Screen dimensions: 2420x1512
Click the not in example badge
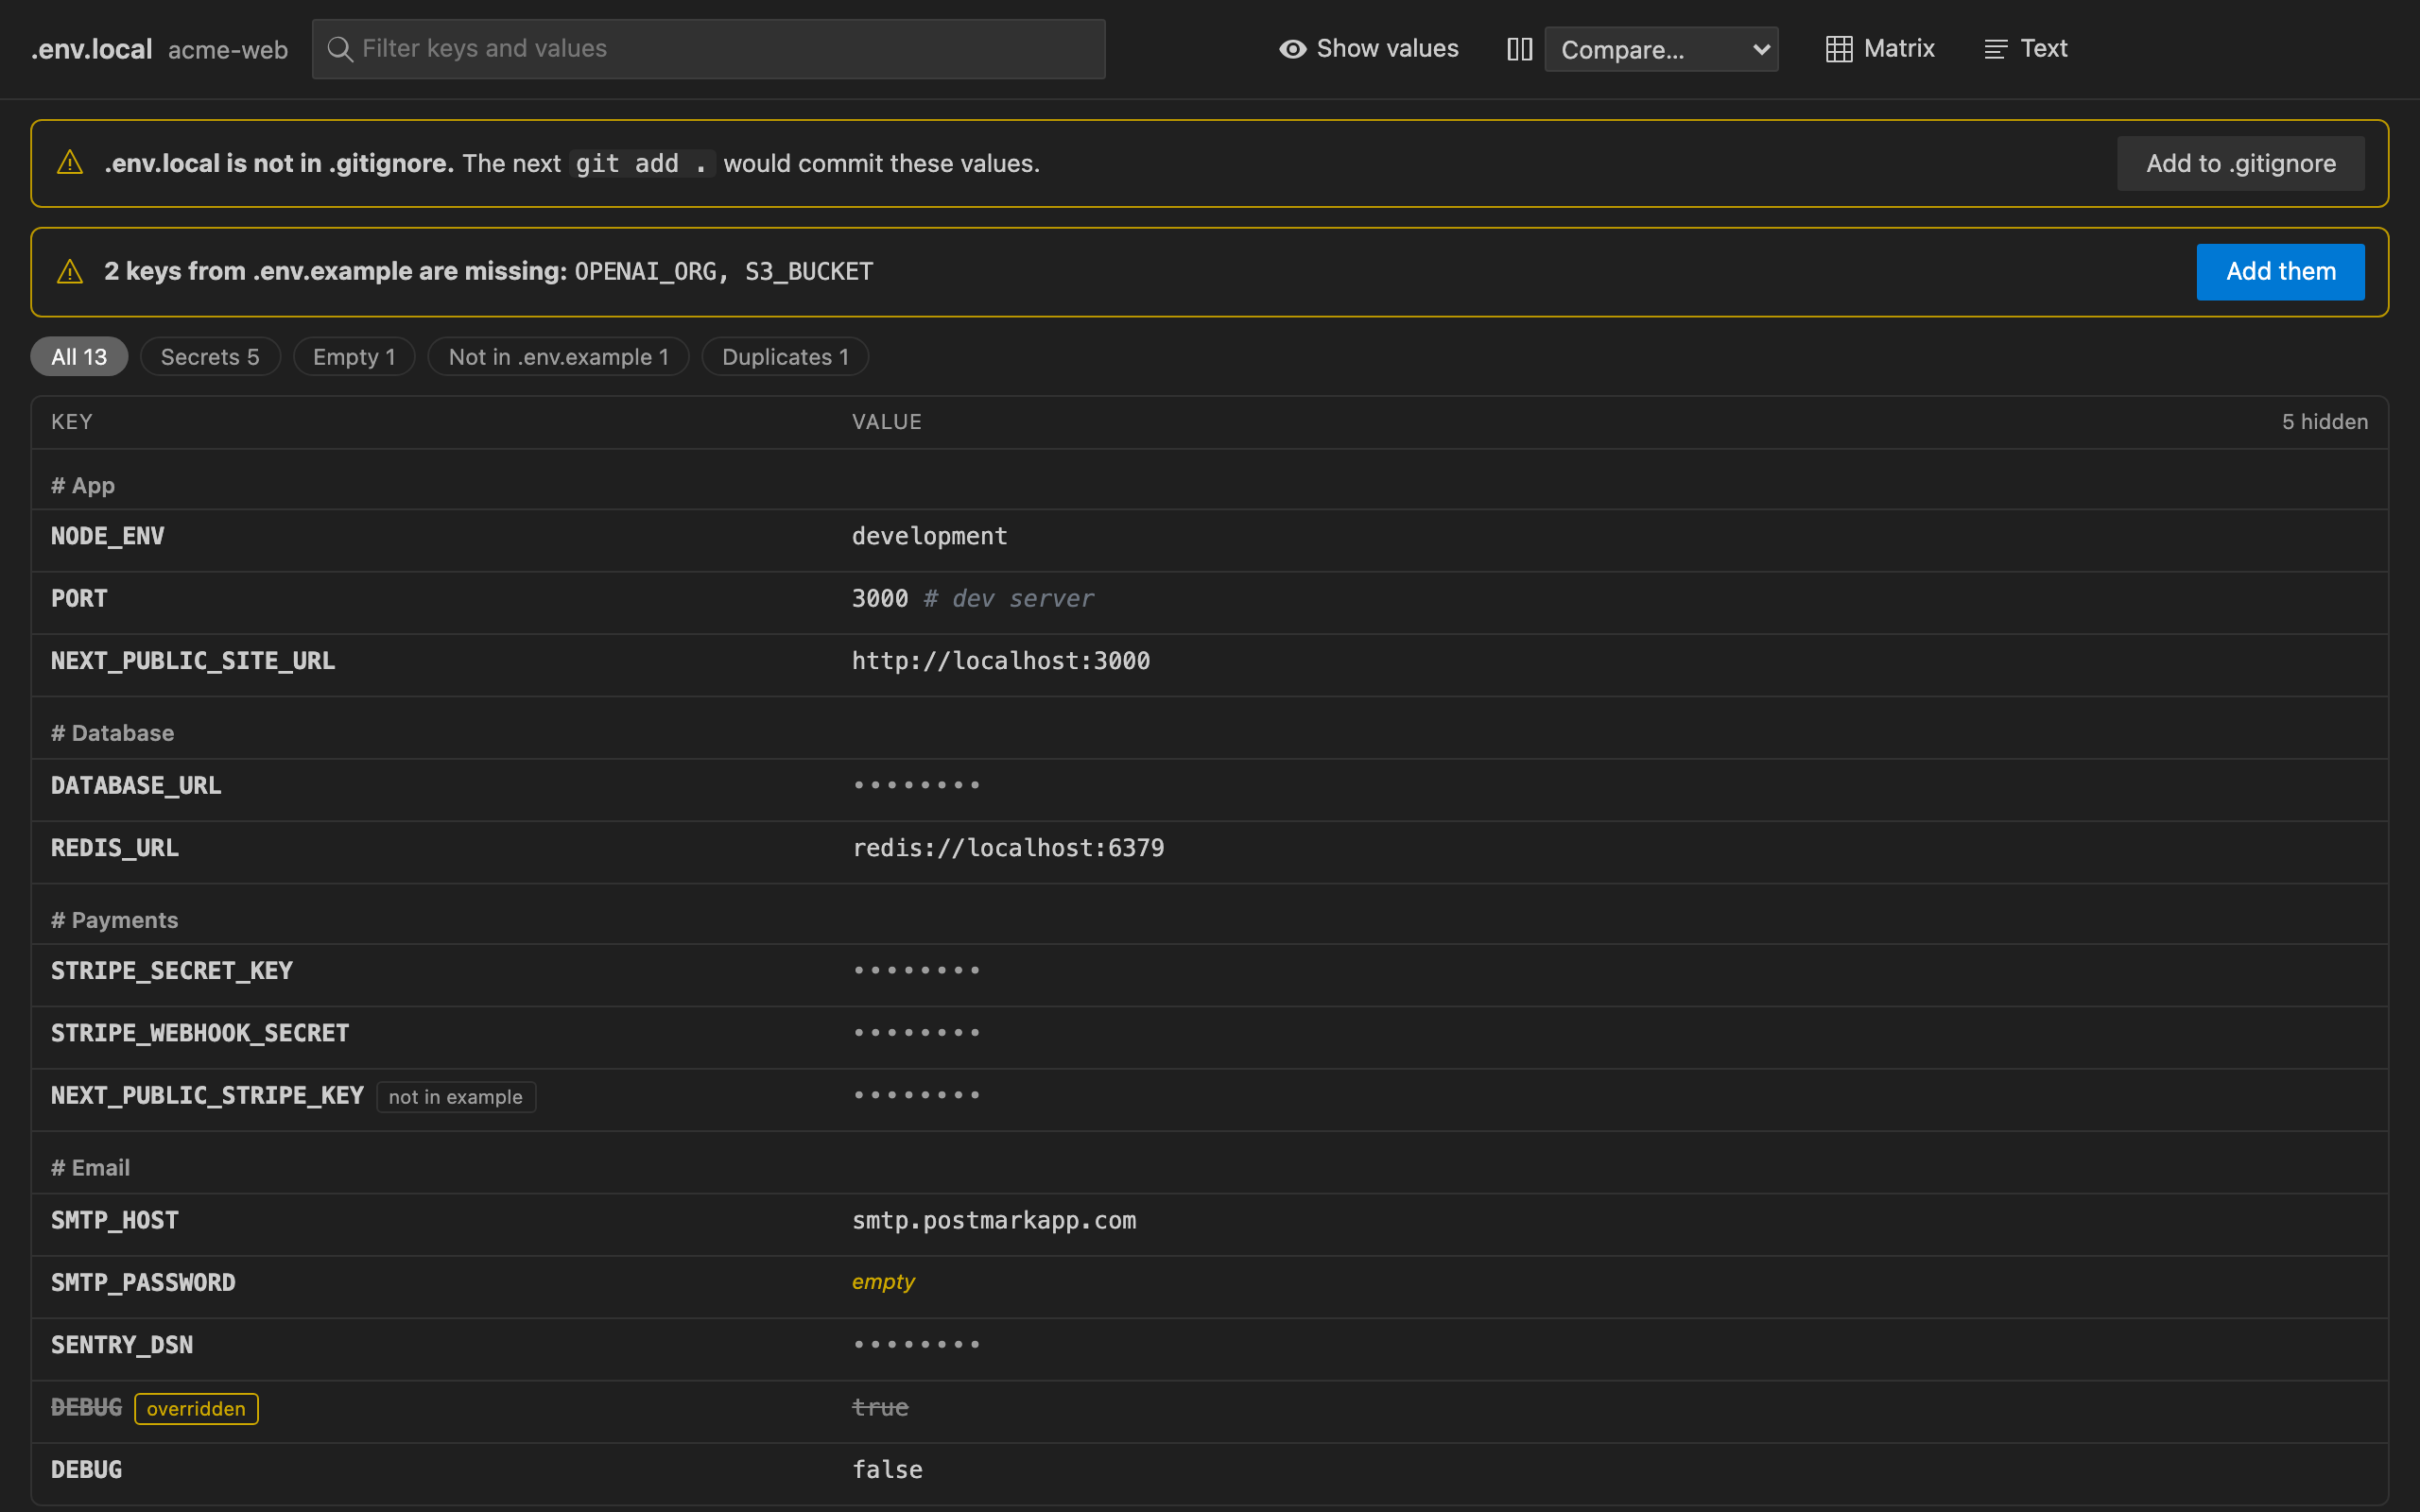pyautogui.click(x=456, y=1097)
